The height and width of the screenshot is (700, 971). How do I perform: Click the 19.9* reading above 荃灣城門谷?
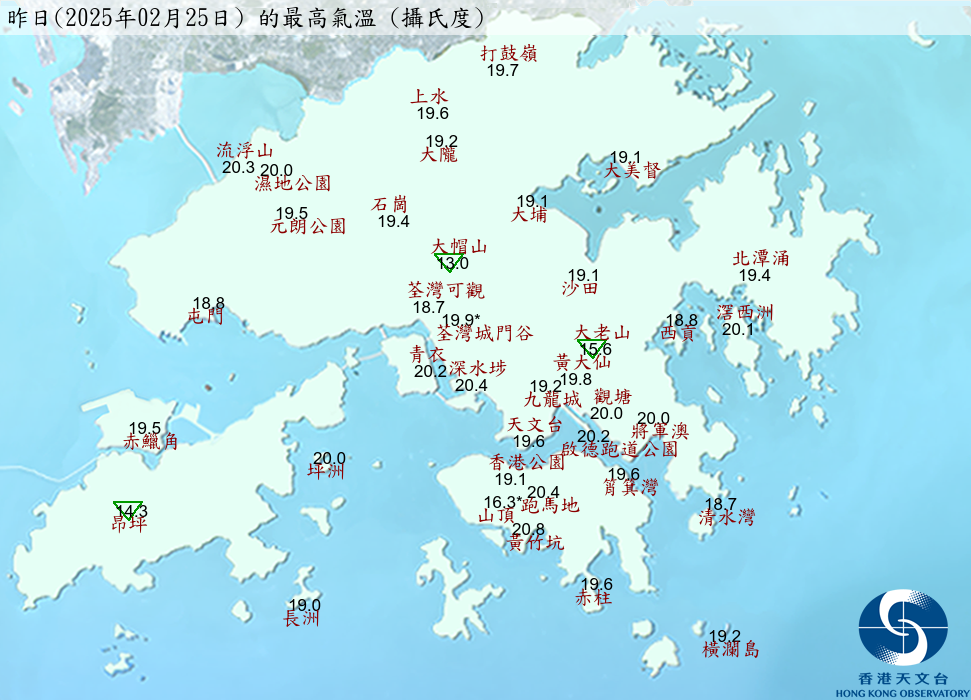click(x=461, y=320)
